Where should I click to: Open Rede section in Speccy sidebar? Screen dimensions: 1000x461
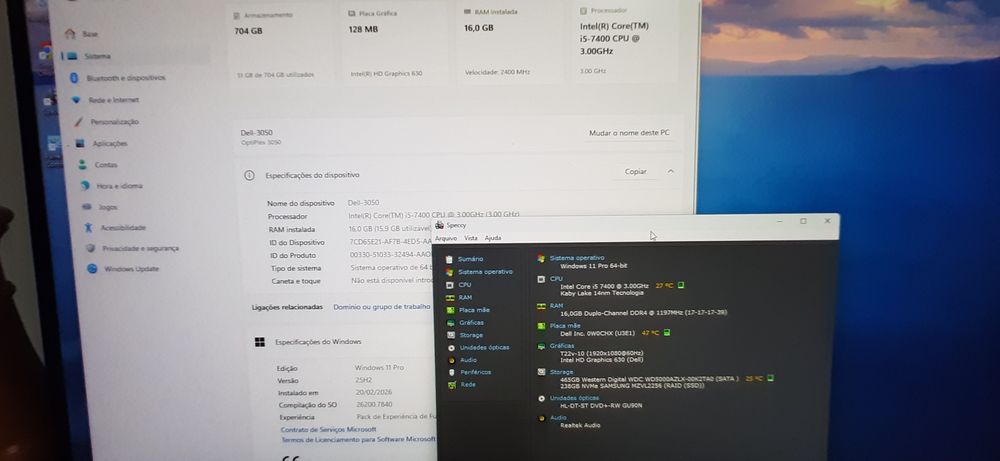point(468,384)
